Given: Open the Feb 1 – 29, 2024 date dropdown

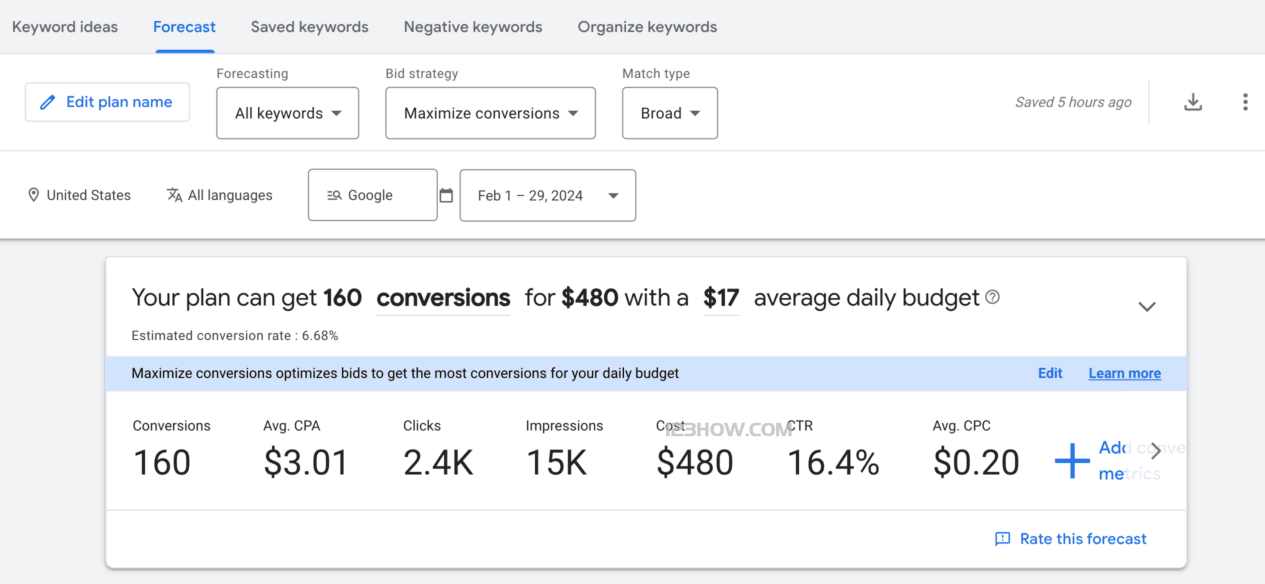Looking at the screenshot, I should pos(547,195).
